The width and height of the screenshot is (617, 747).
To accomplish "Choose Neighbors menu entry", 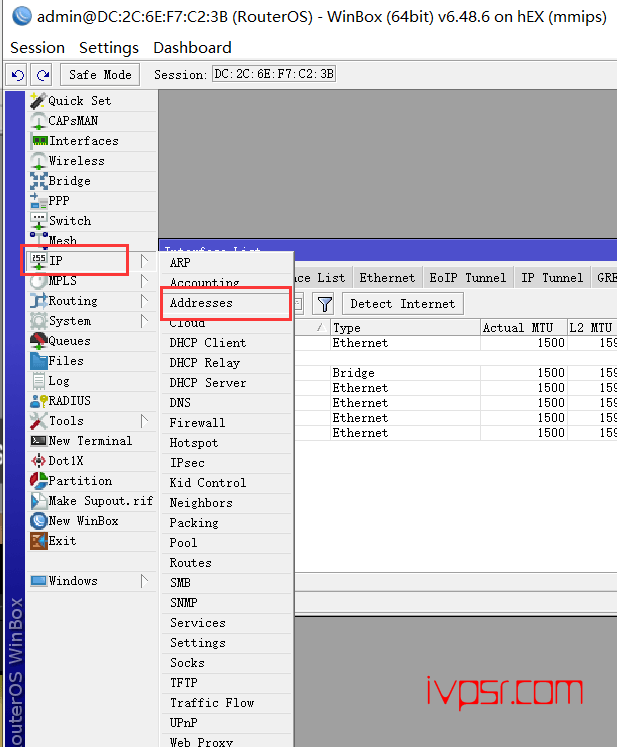I will 226,503.
